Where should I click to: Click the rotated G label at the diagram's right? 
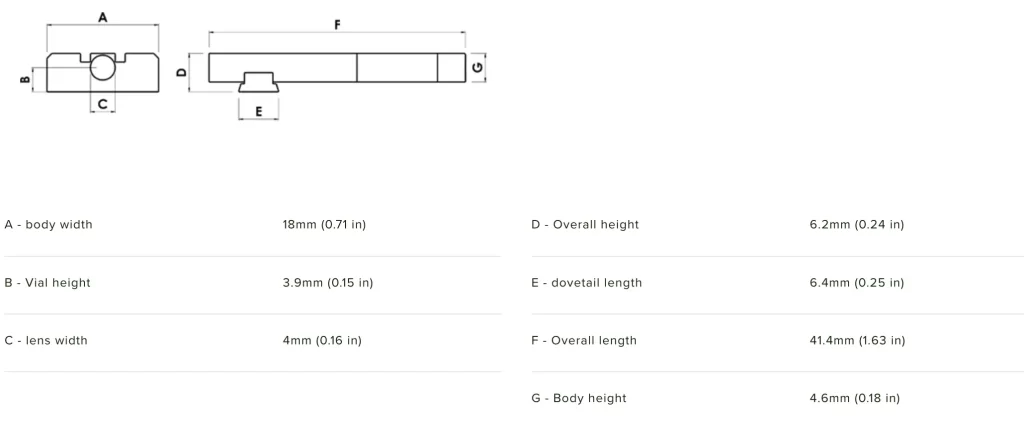[x=478, y=67]
